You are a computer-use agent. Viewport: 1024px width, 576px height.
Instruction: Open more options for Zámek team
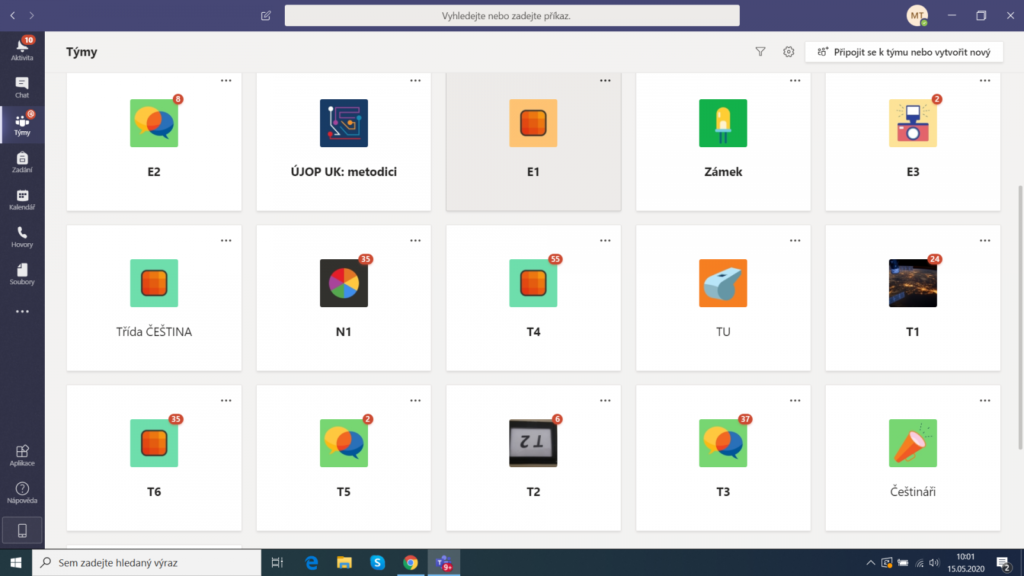click(795, 81)
